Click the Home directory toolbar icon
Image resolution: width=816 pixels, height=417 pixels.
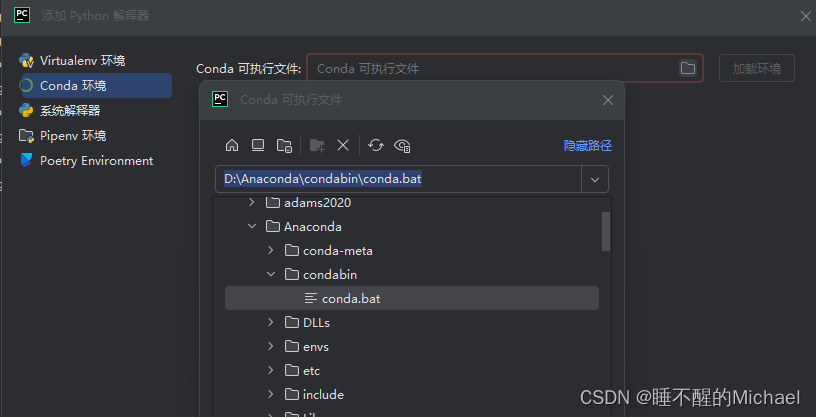click(232, 145)
